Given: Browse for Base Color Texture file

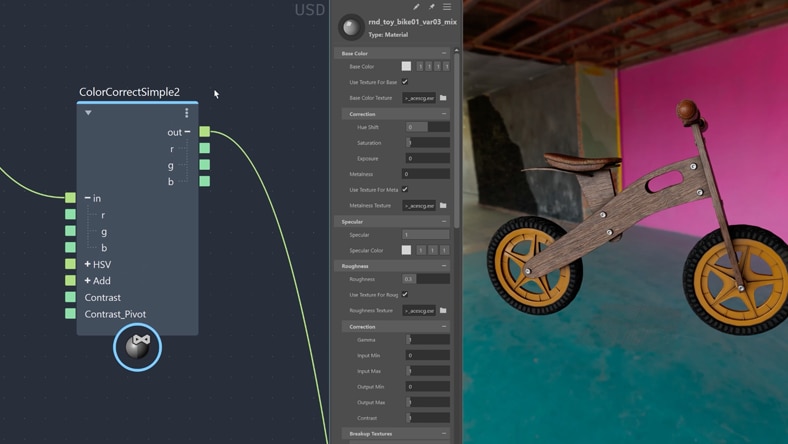Looking at the screenshot, I should tap(443, 98).
